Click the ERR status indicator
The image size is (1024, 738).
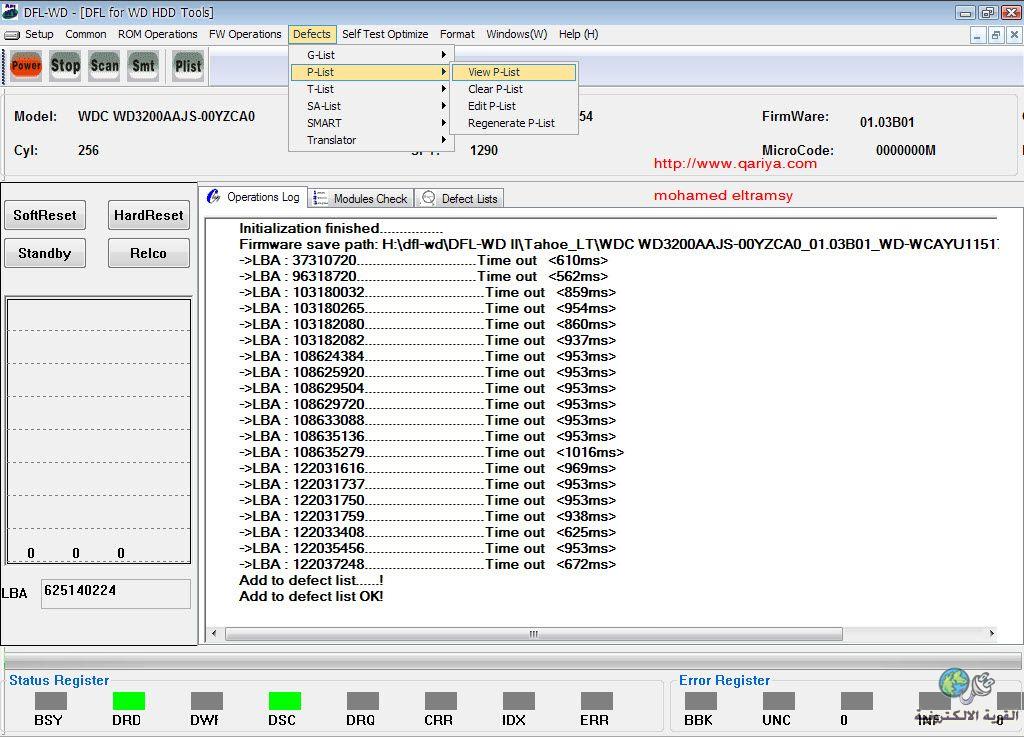pos(597,701)
